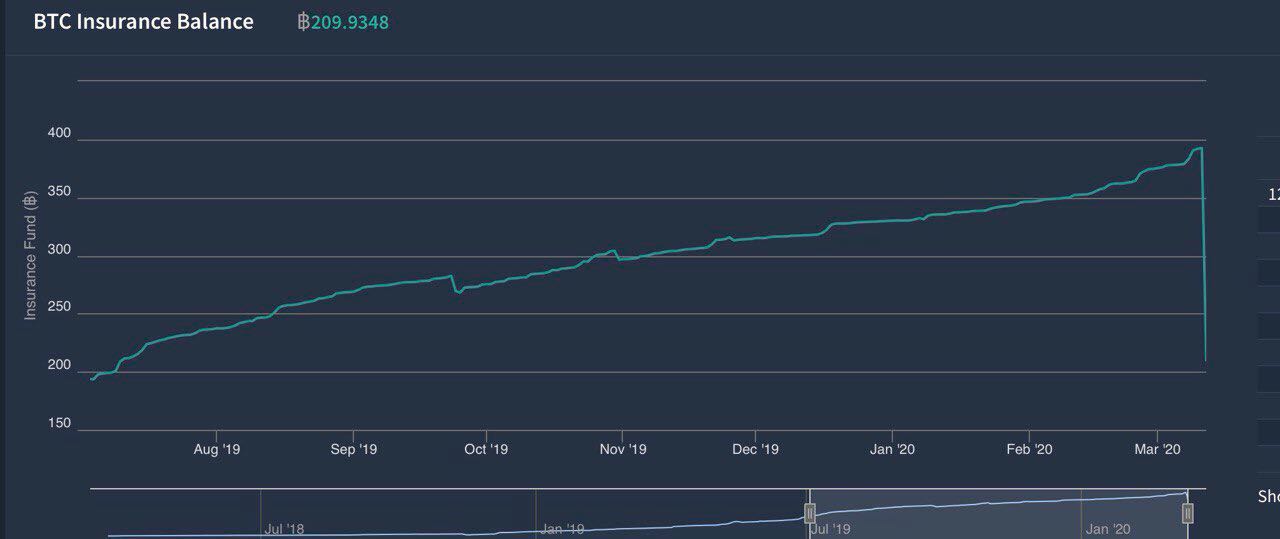Click the Nov '19 x-axis label

623,450
